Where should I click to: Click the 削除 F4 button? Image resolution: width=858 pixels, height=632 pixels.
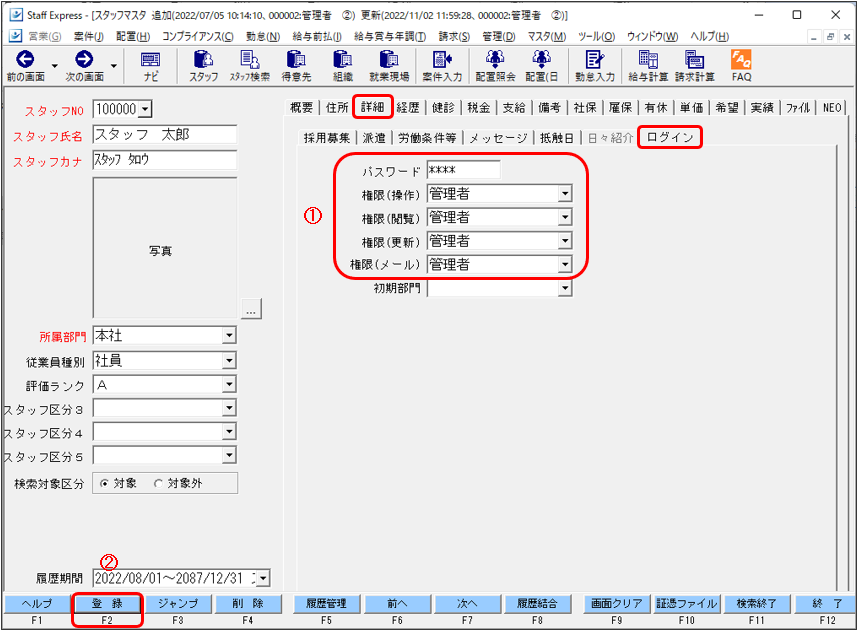(x=248, y=604)
